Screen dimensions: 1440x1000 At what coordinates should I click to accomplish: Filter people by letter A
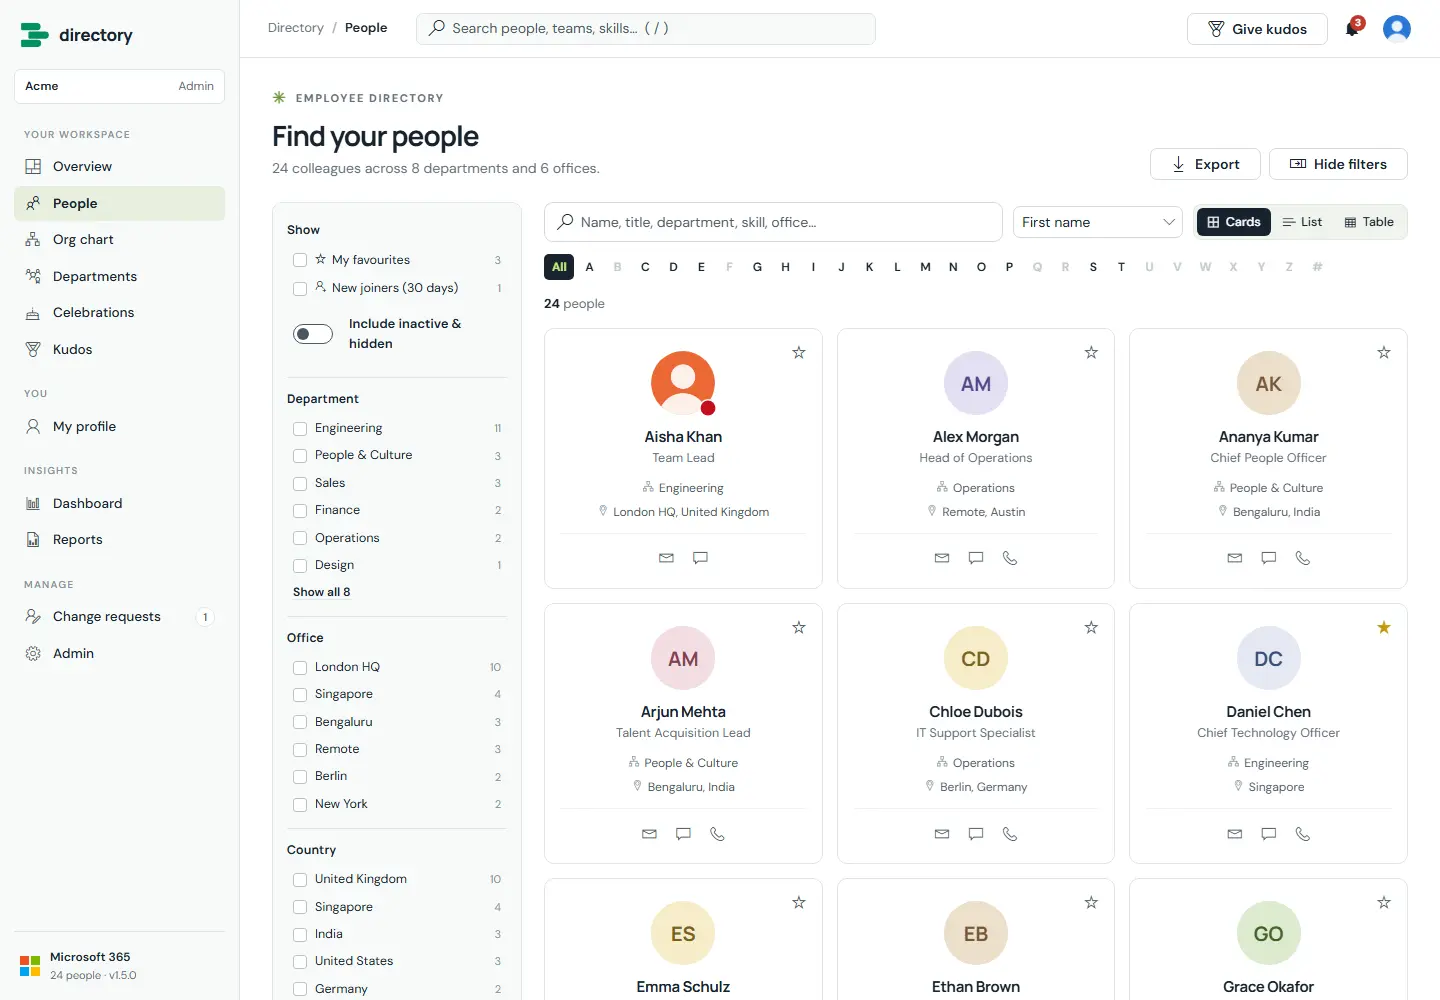click(x=590, y=267)
